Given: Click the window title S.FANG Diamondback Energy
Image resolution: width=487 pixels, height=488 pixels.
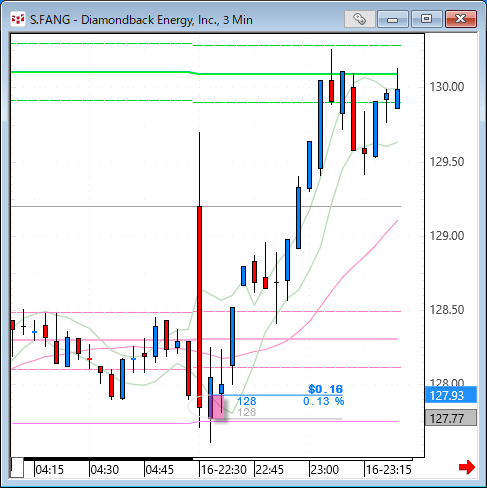Looking at the screenshot, I should pyautogui.click(x=141, y=20).
